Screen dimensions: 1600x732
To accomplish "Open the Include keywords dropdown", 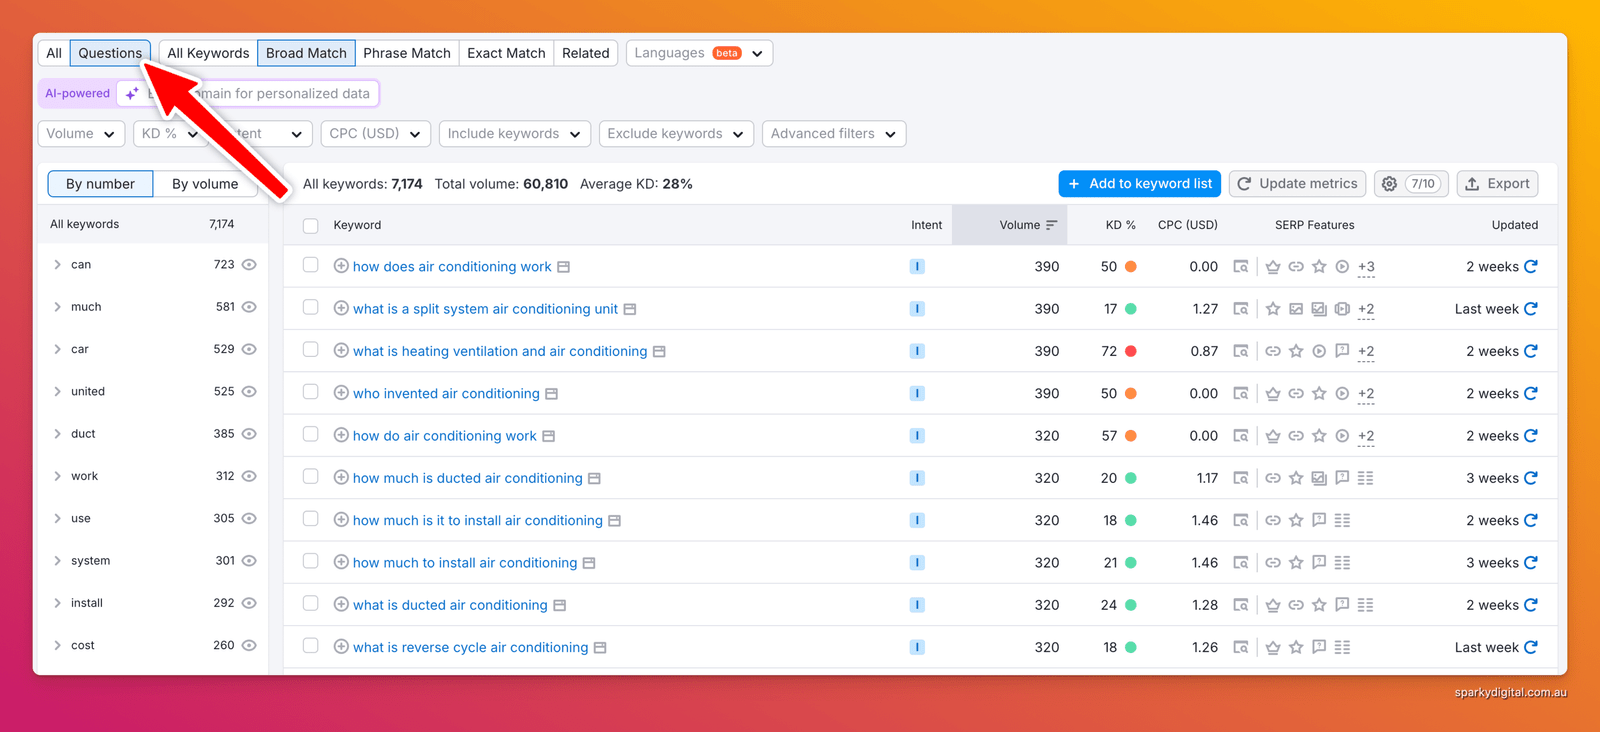I will click(514, 134).
